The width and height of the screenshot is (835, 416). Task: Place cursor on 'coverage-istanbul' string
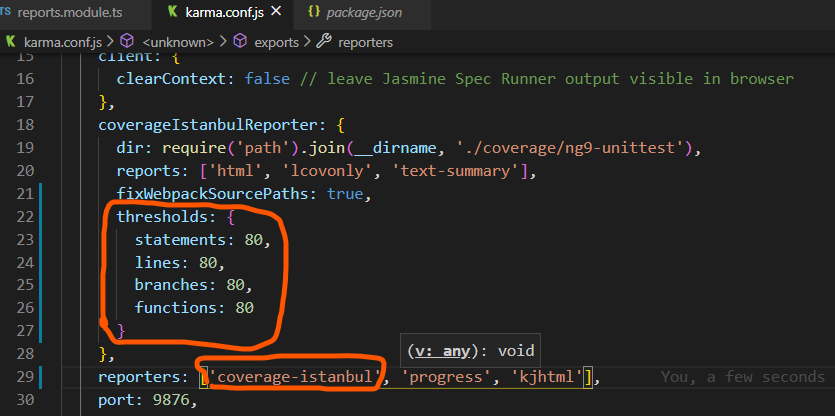point(295,377)
